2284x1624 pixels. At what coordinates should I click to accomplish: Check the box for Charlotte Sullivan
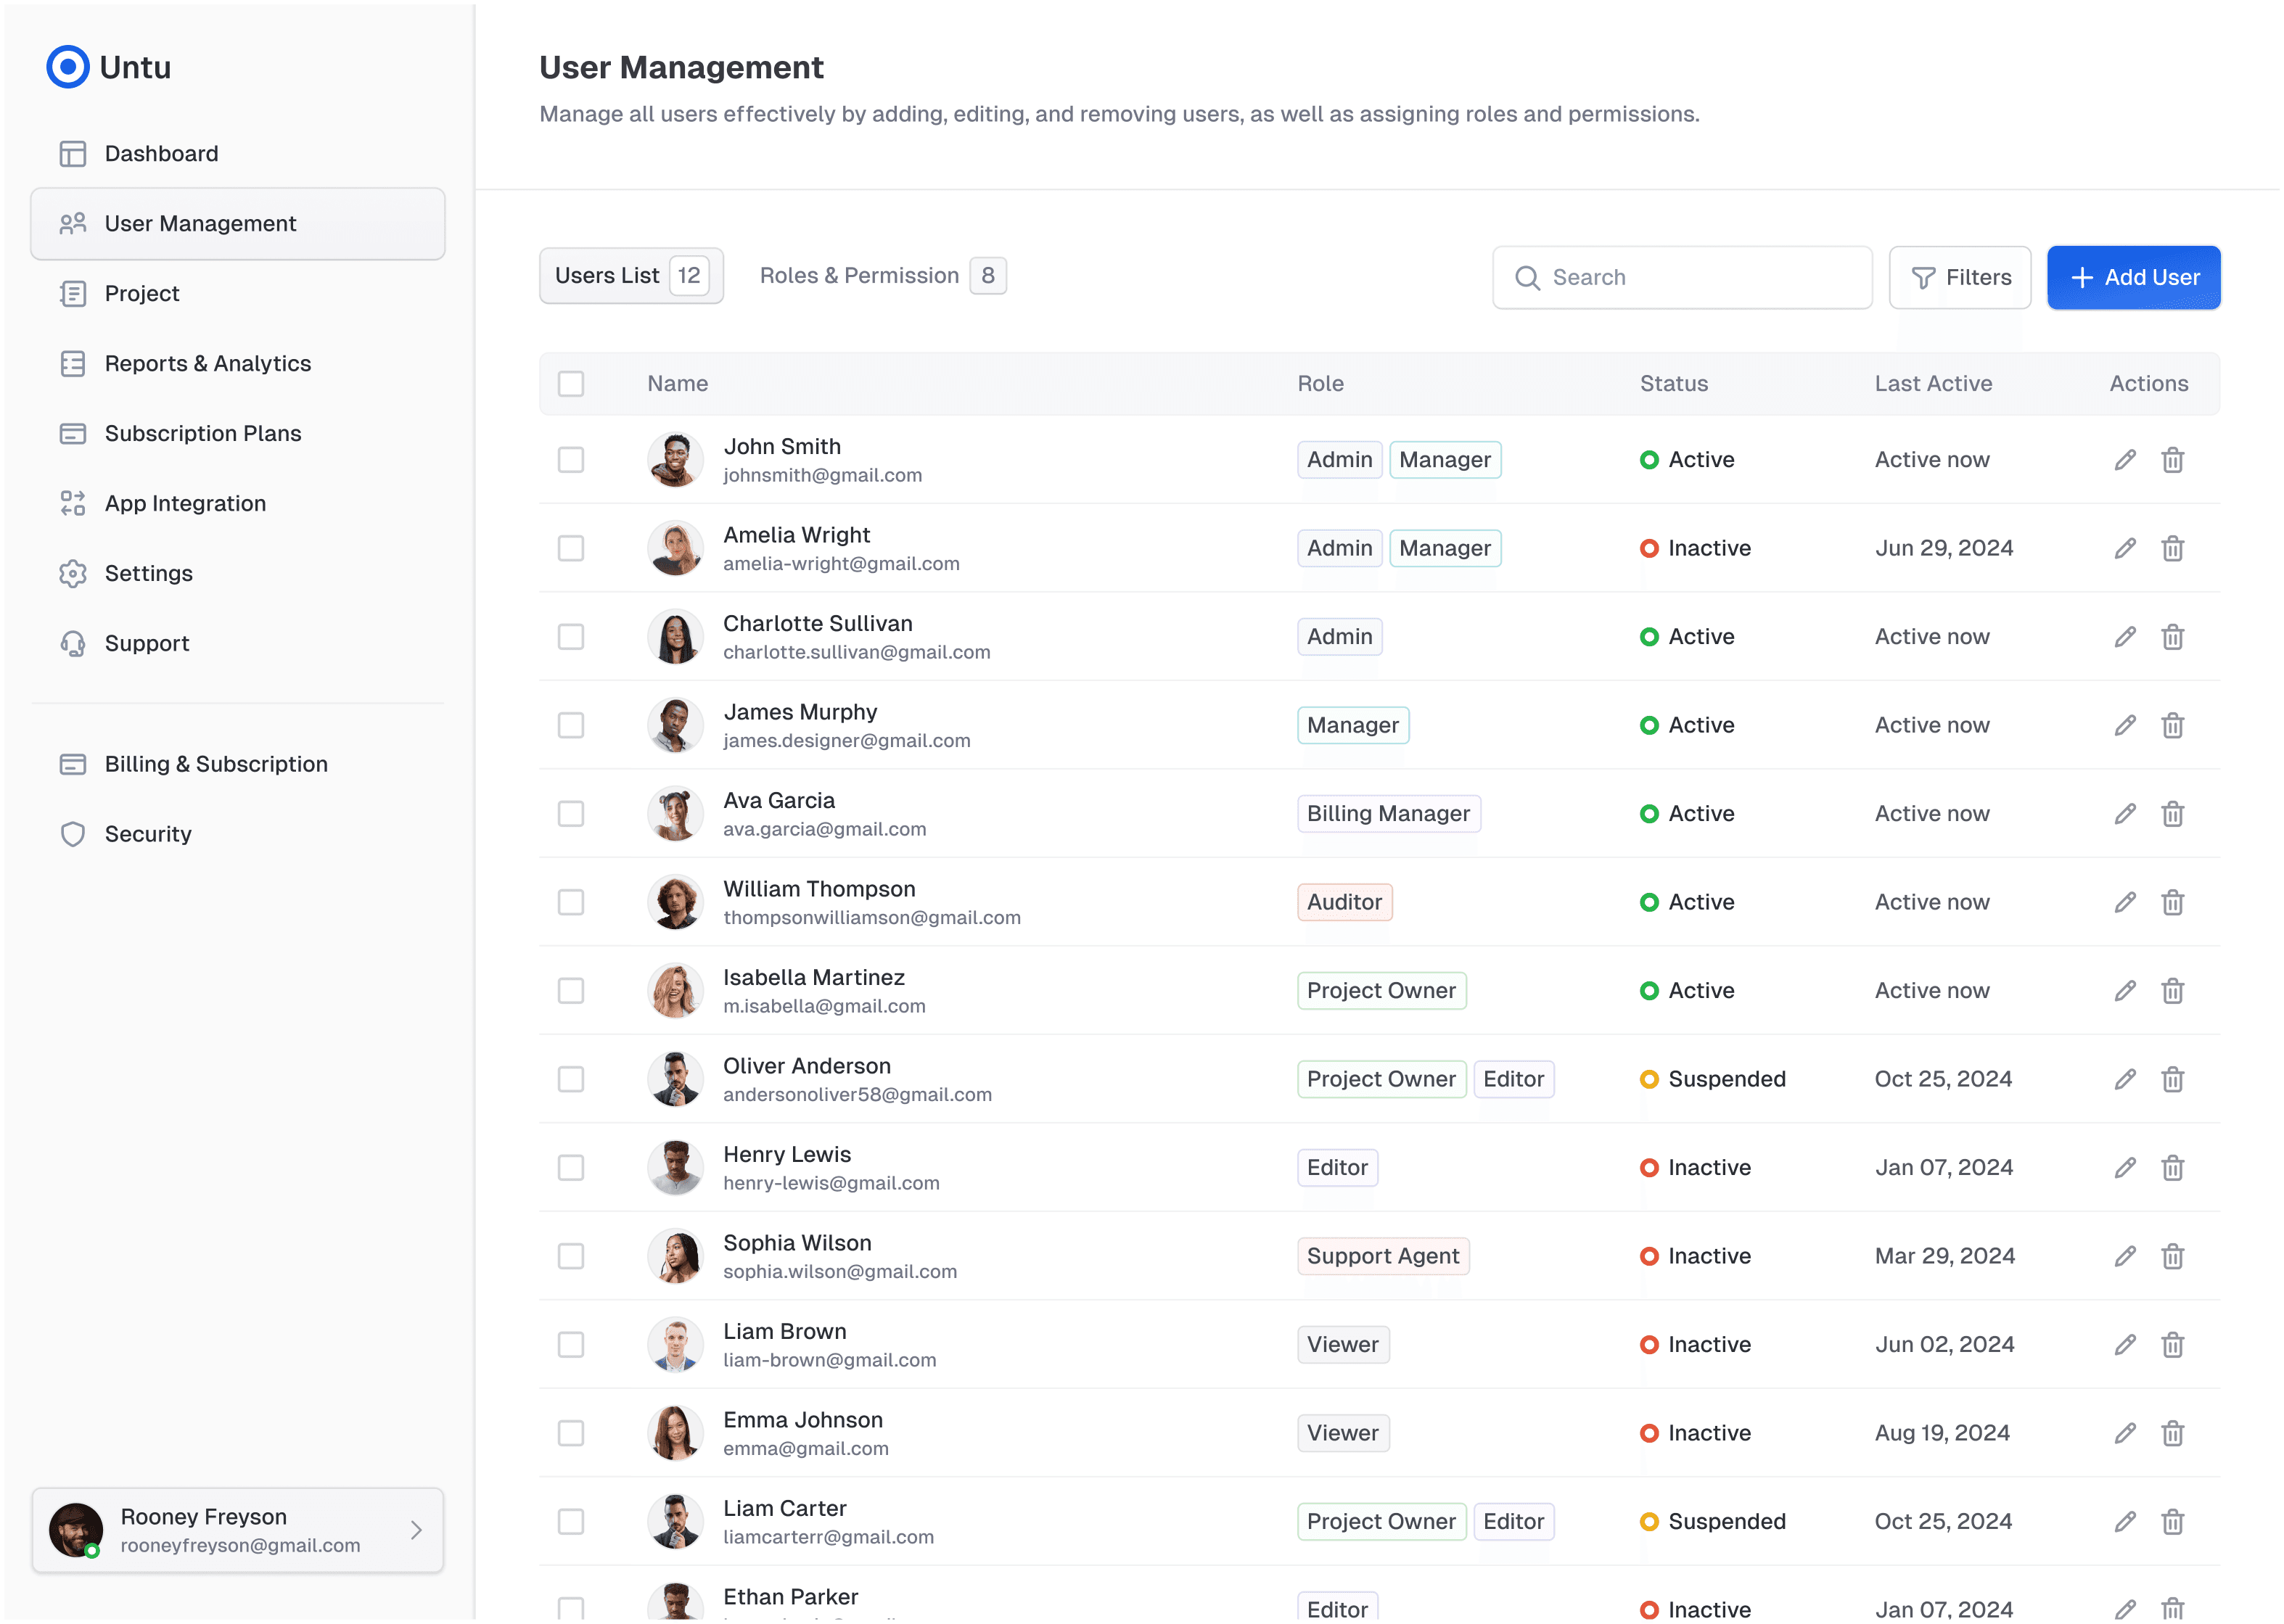[x=571, y=637]
